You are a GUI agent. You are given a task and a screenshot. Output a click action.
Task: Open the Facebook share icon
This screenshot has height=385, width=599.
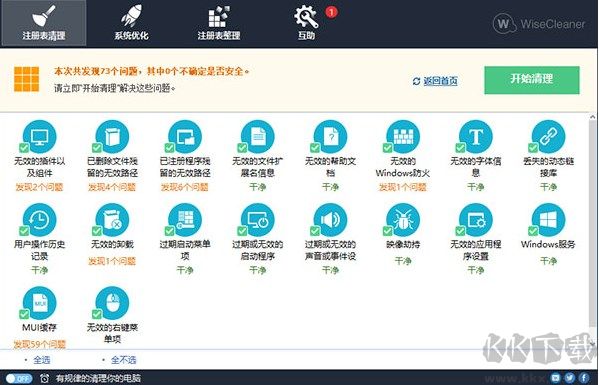pyautogui.click(x=584, y=378)
